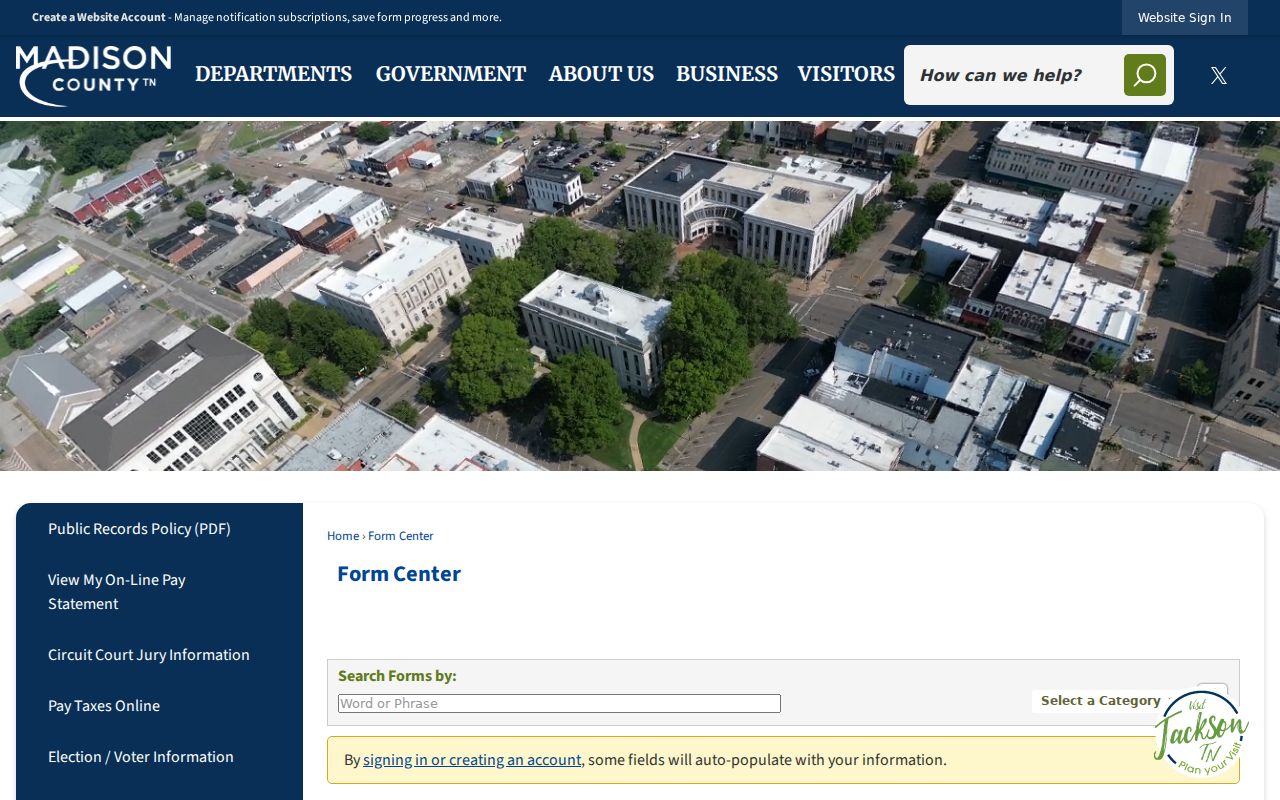Open the Government menu
The image size is (1280, 800).
click(451, 74)
